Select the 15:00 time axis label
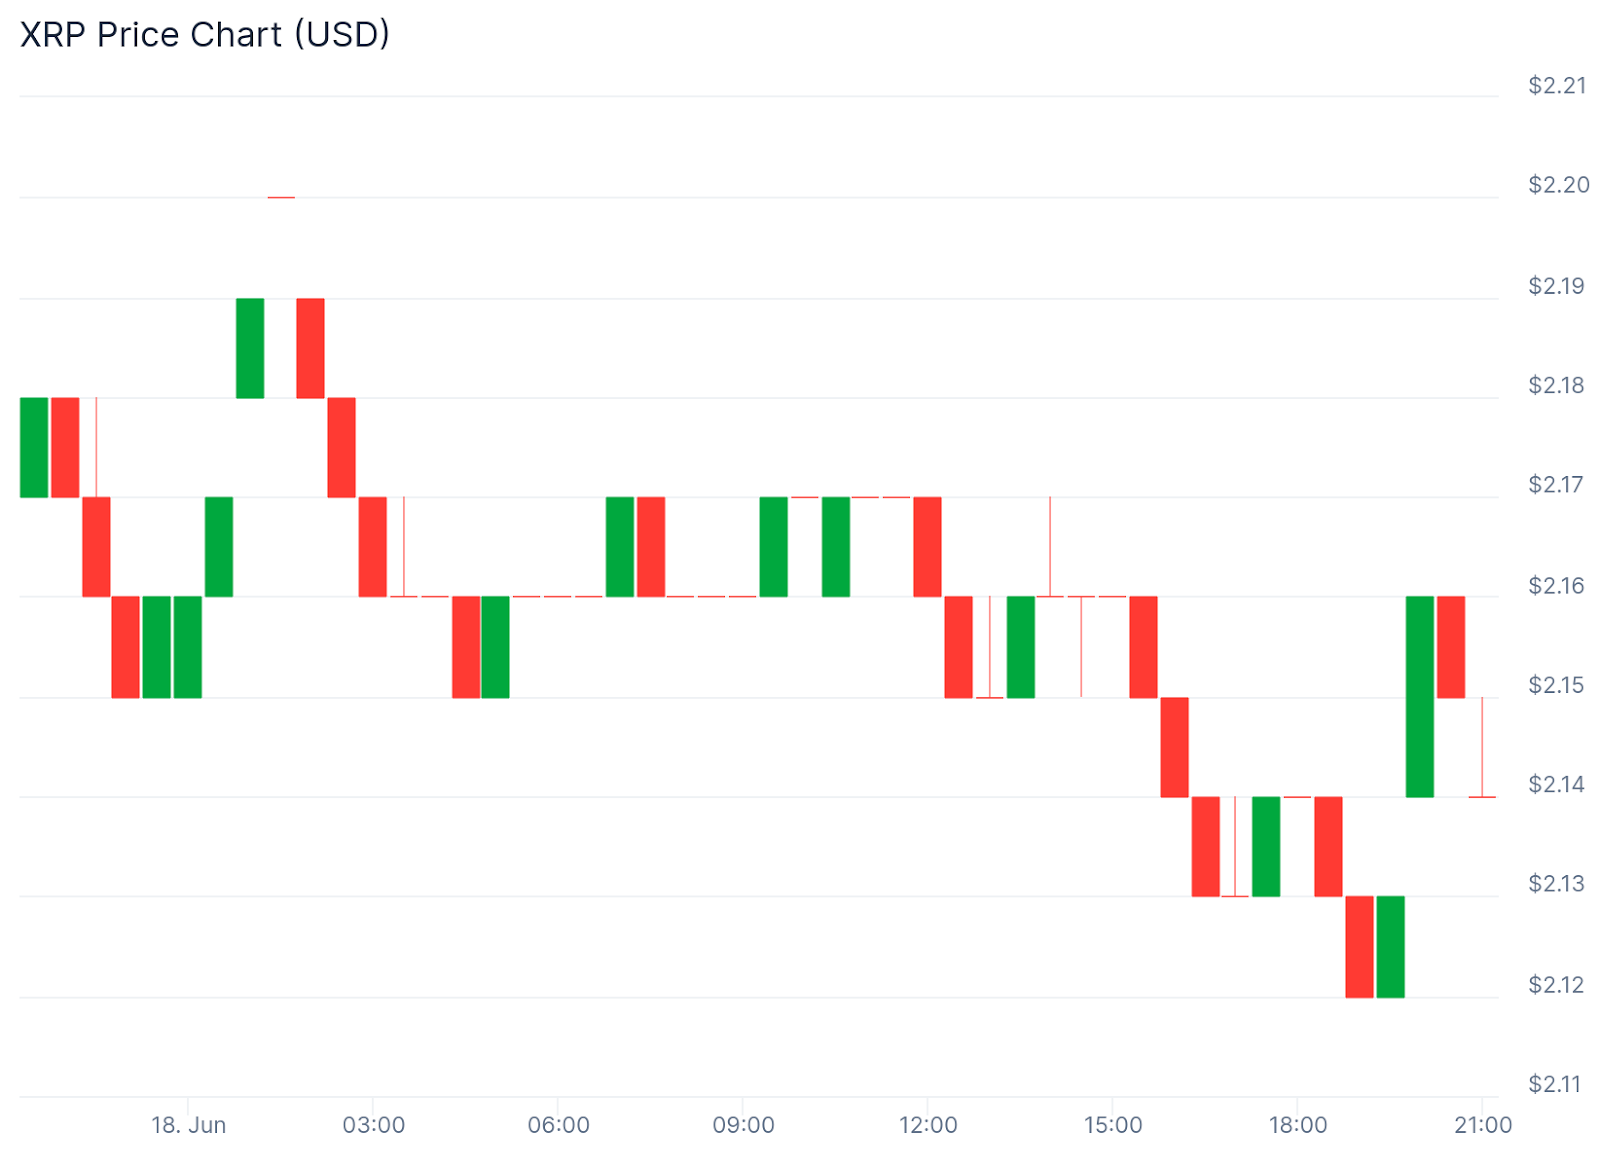1600x1168 pixels. [1113, 1125]
